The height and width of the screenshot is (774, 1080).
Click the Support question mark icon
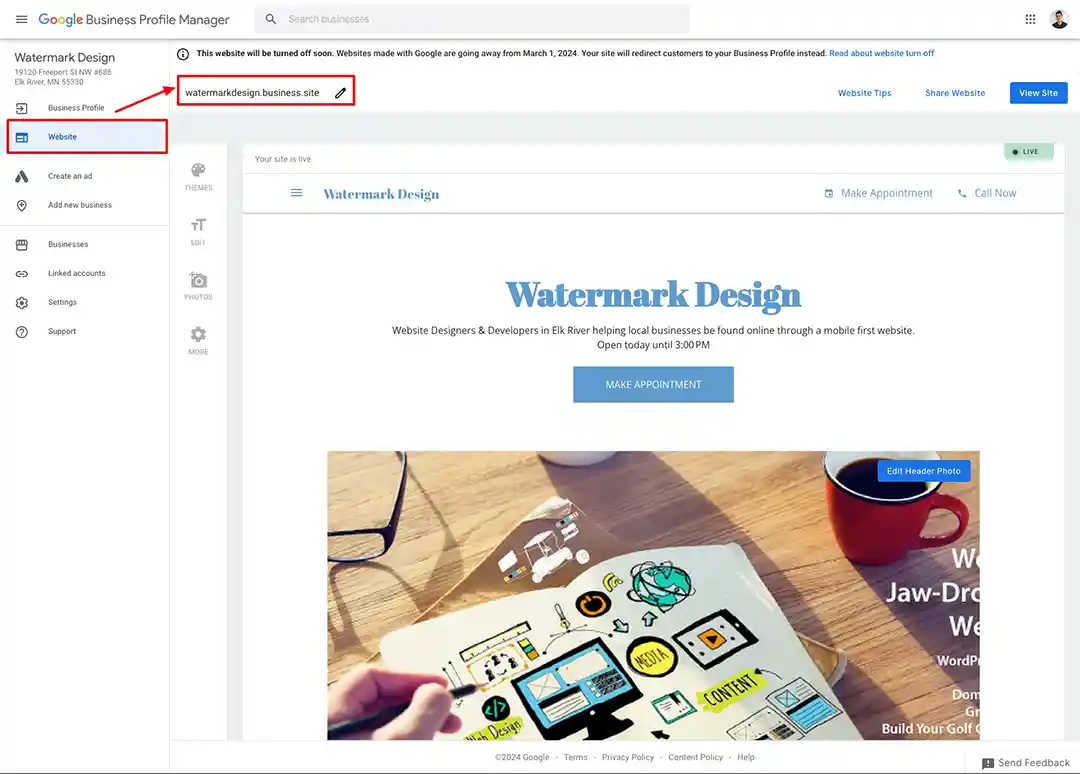(22, 332)
